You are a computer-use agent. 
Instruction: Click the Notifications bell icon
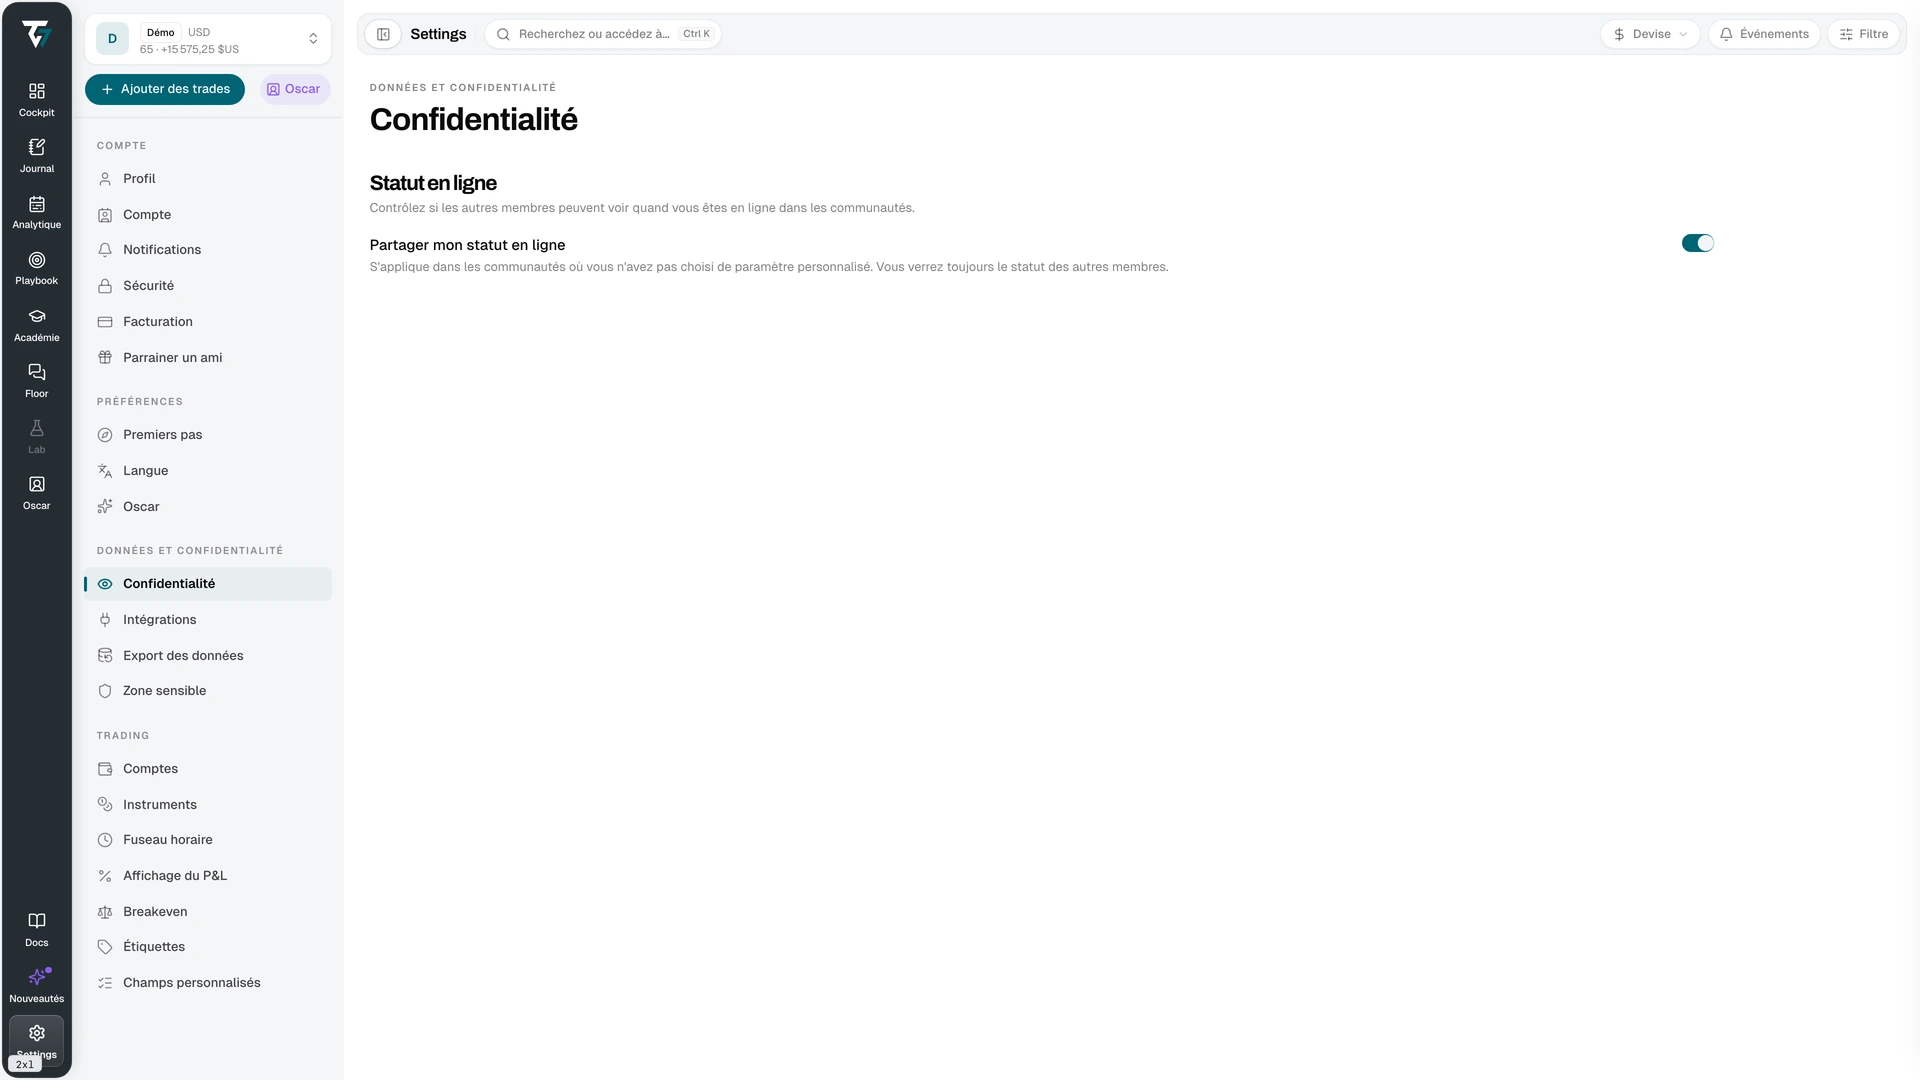click(105, 250)
